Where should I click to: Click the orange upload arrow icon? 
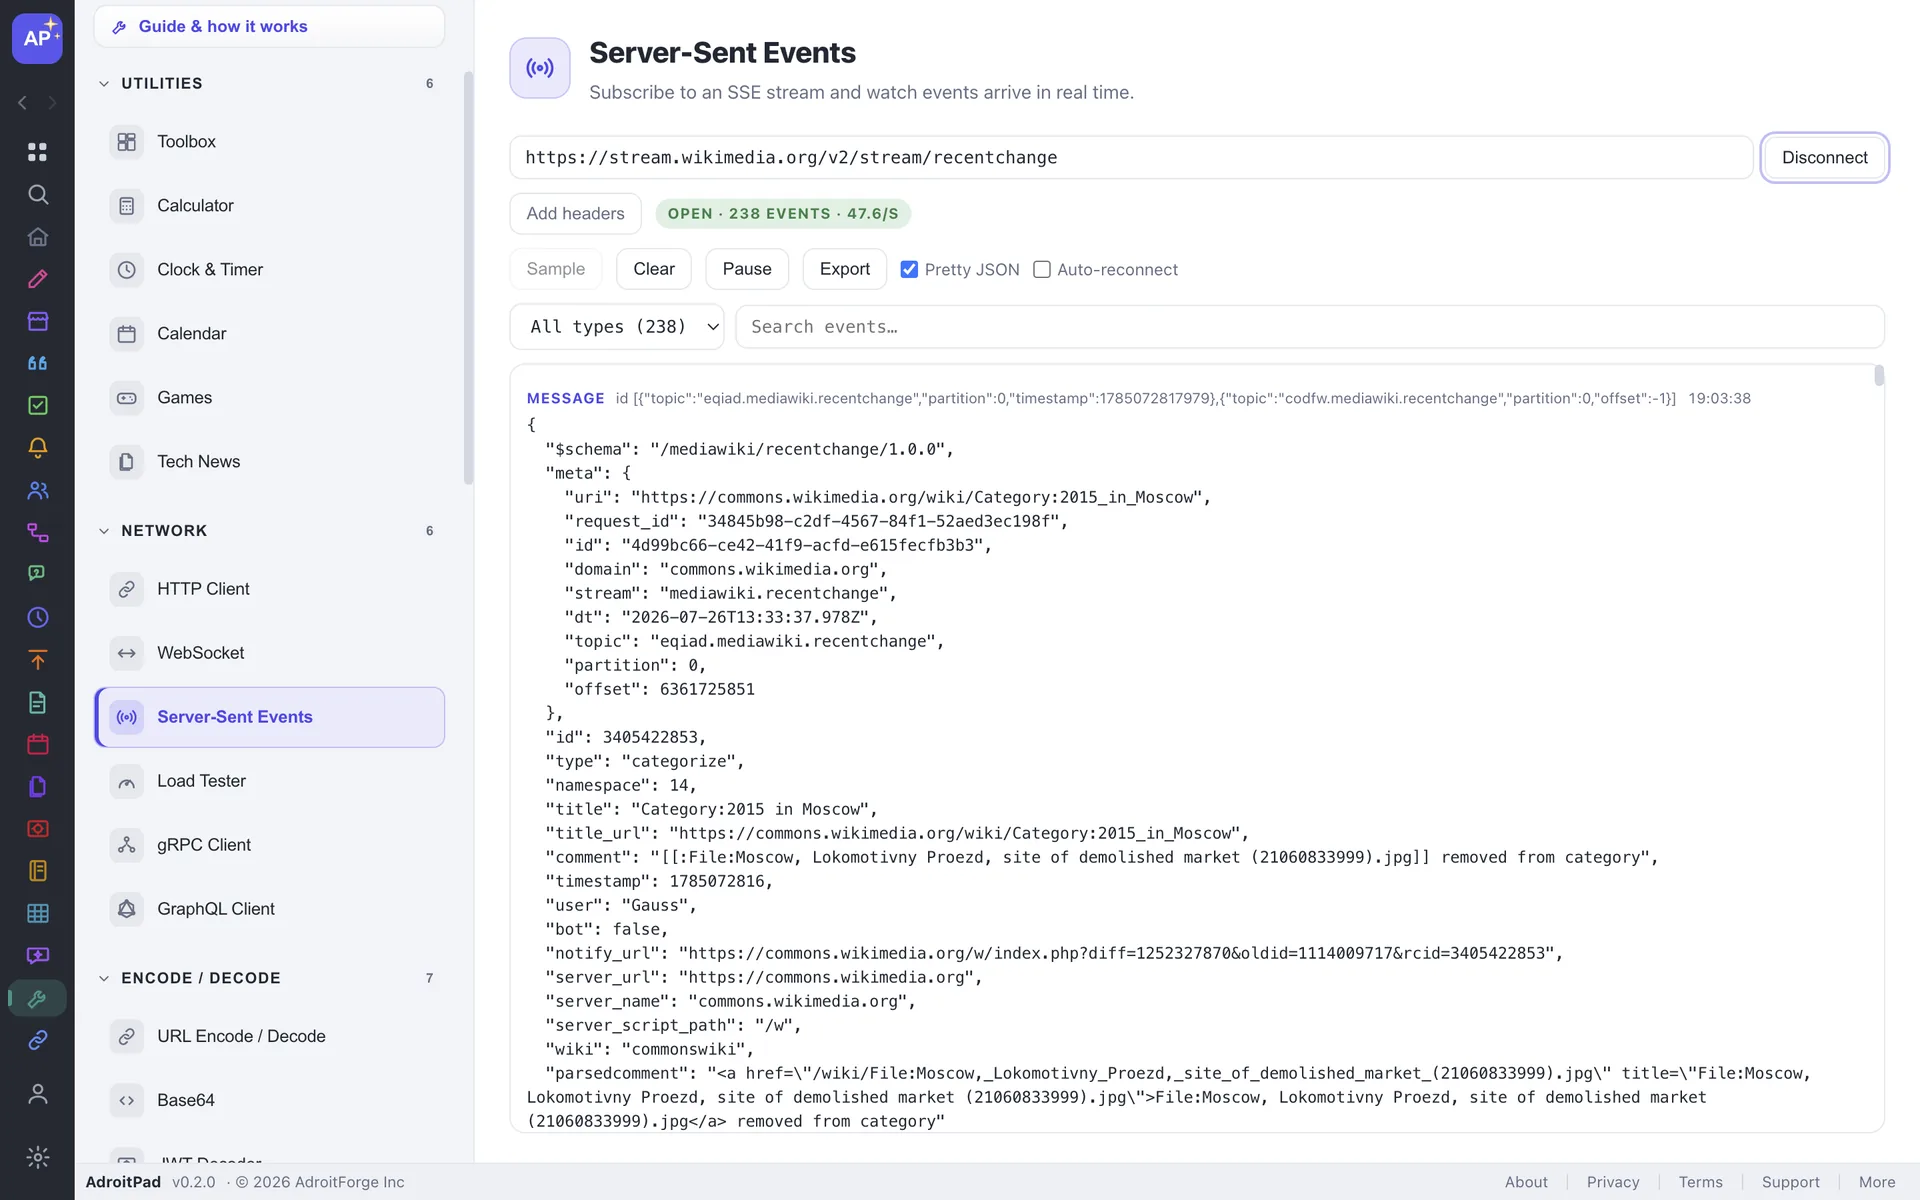[37, 660]
